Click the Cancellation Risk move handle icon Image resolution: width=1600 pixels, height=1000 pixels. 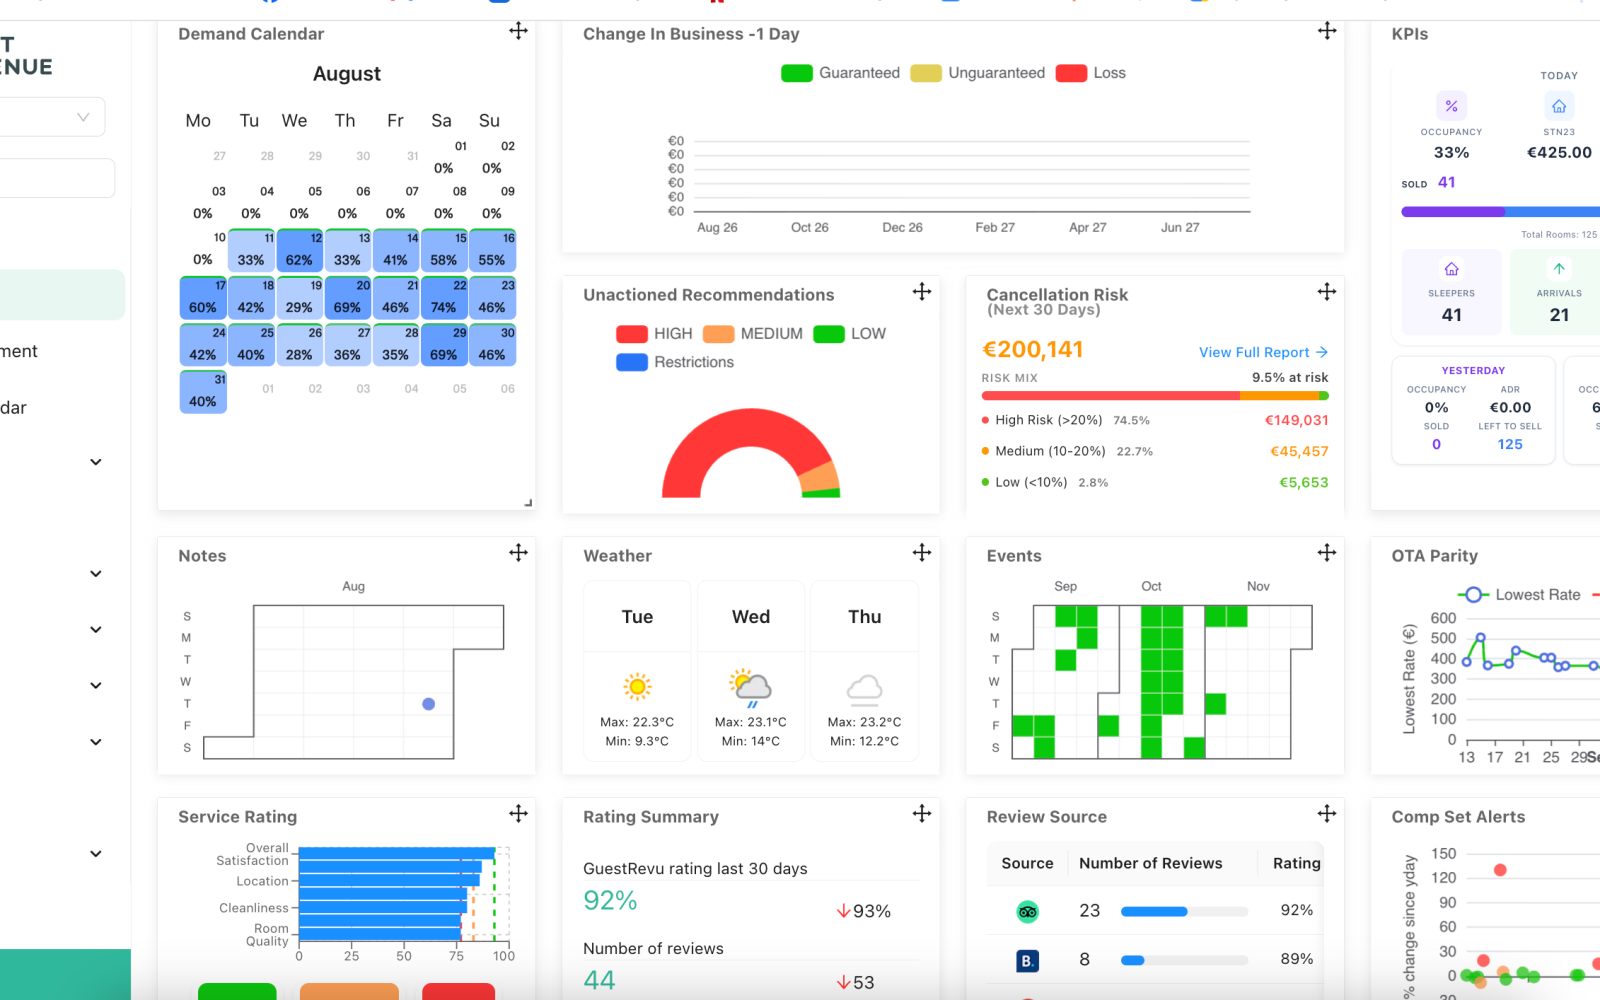(1327, 292)
